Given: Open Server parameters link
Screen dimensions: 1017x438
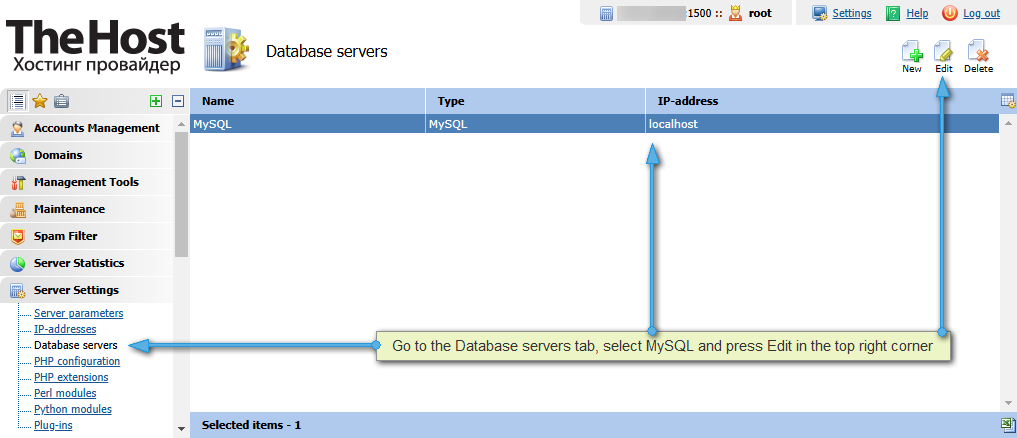Looking at the screenshot, I should pyautogui.click(x=78, y=313).
